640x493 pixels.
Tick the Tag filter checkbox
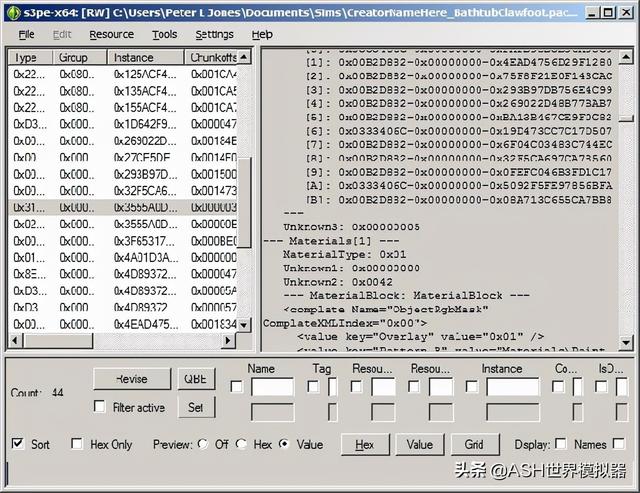click(x=313, y=386)
